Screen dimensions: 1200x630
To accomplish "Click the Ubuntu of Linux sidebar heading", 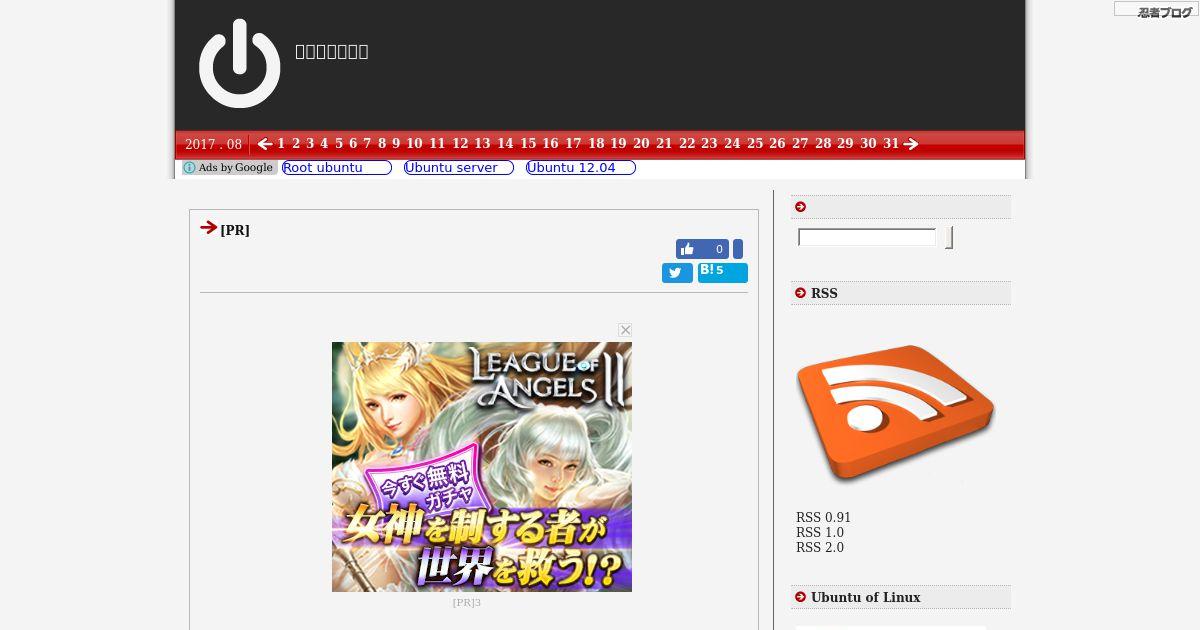I will point(866,597).
